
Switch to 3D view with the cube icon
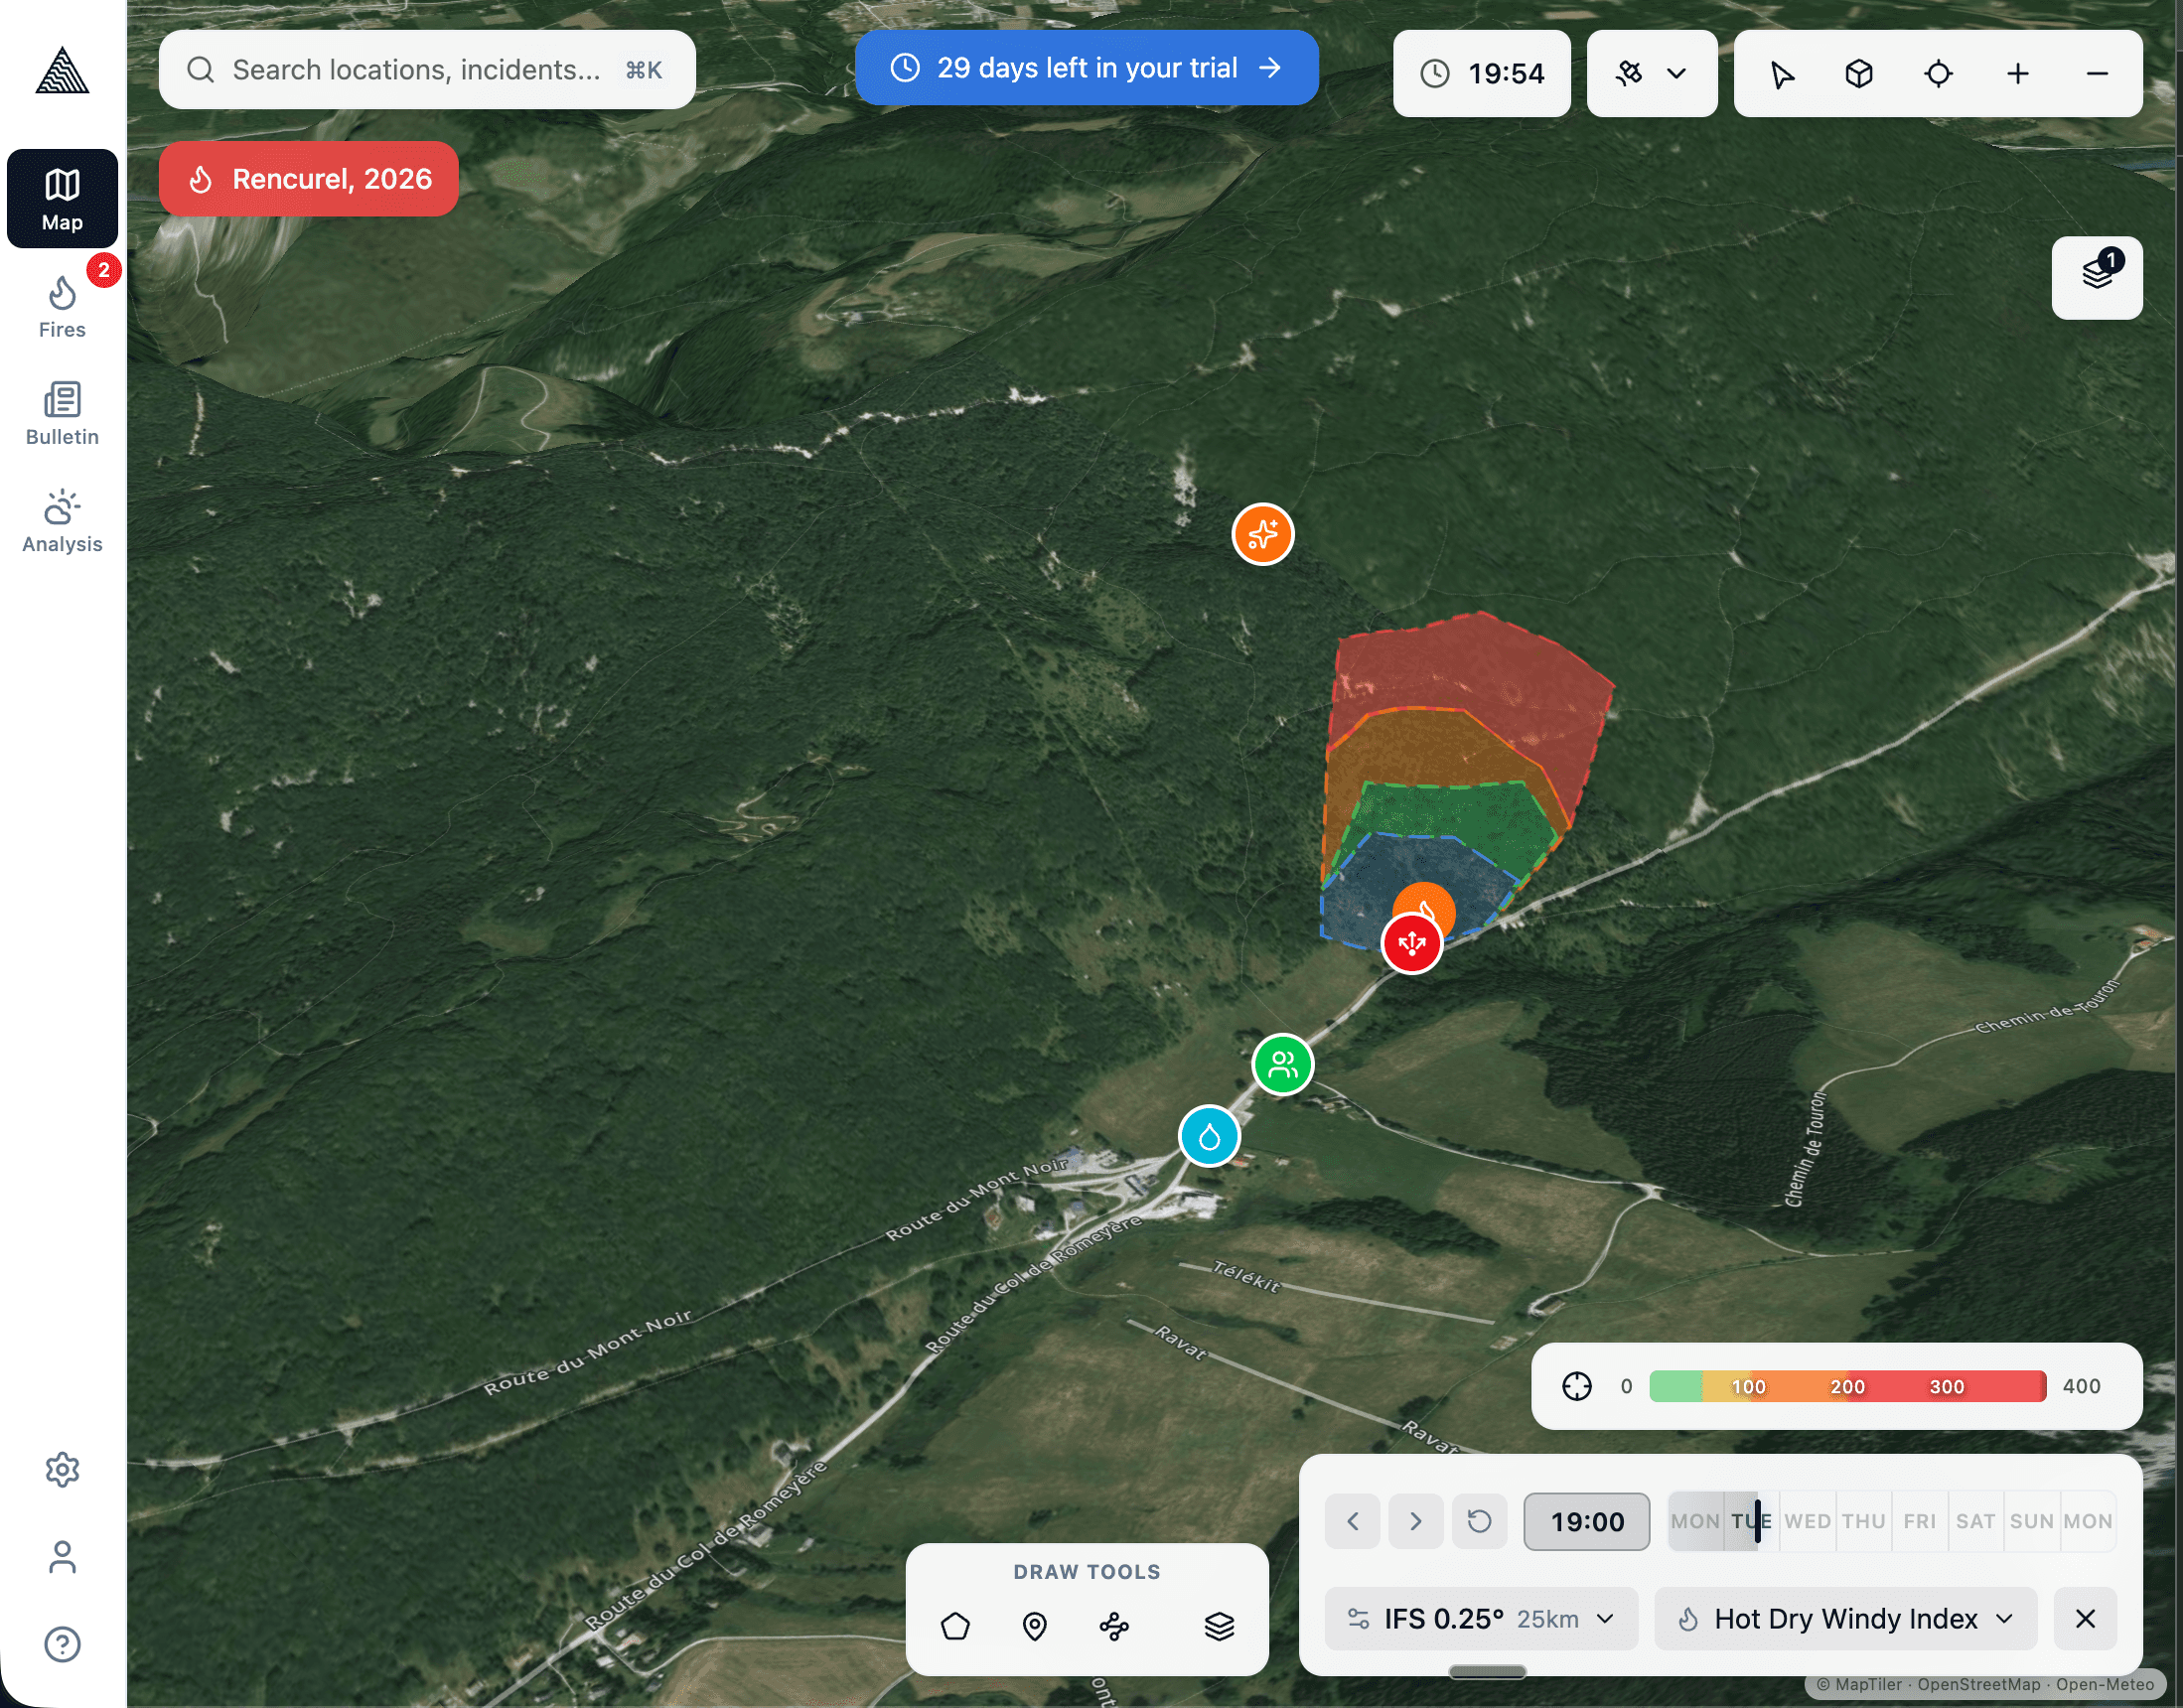[1859, 73]
